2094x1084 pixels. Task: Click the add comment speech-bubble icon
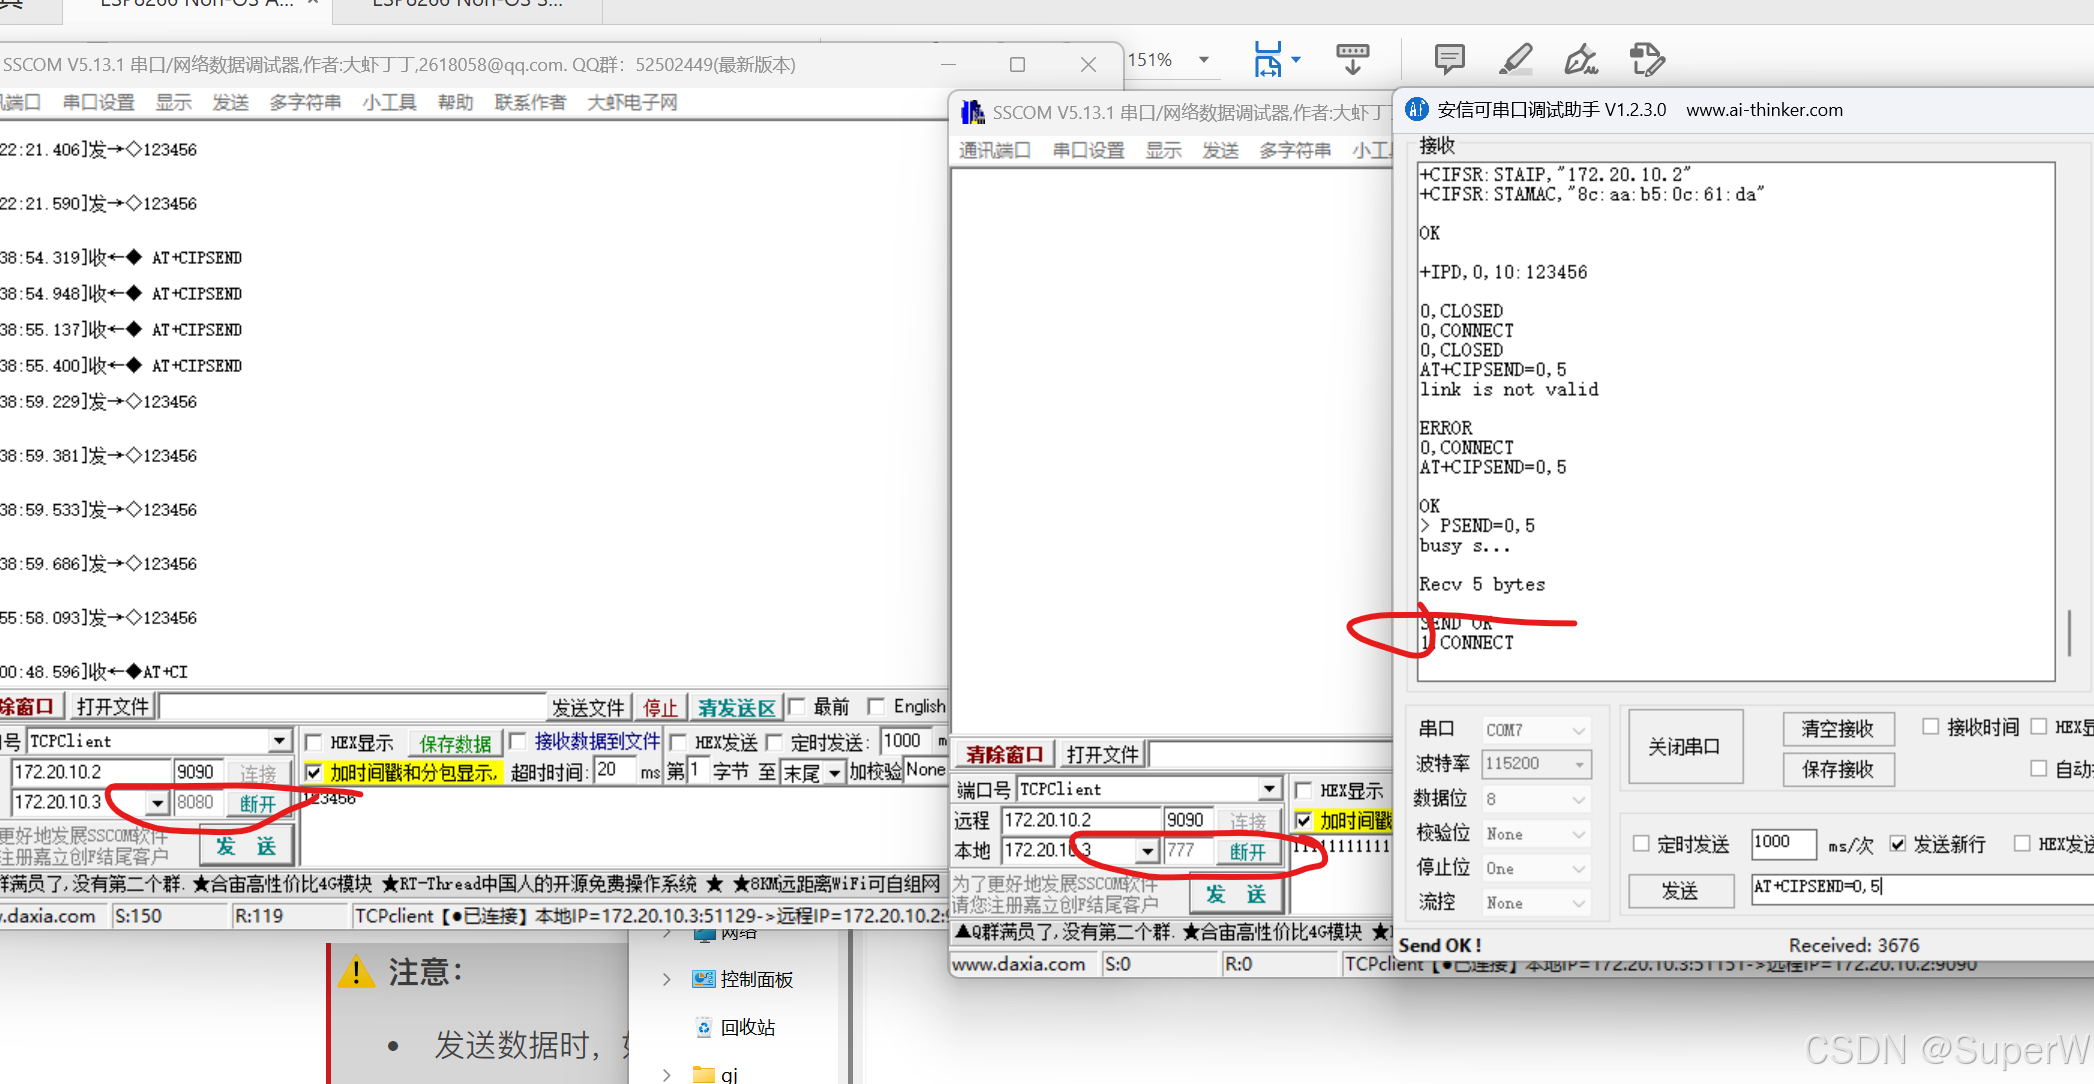coord(1449,60)
